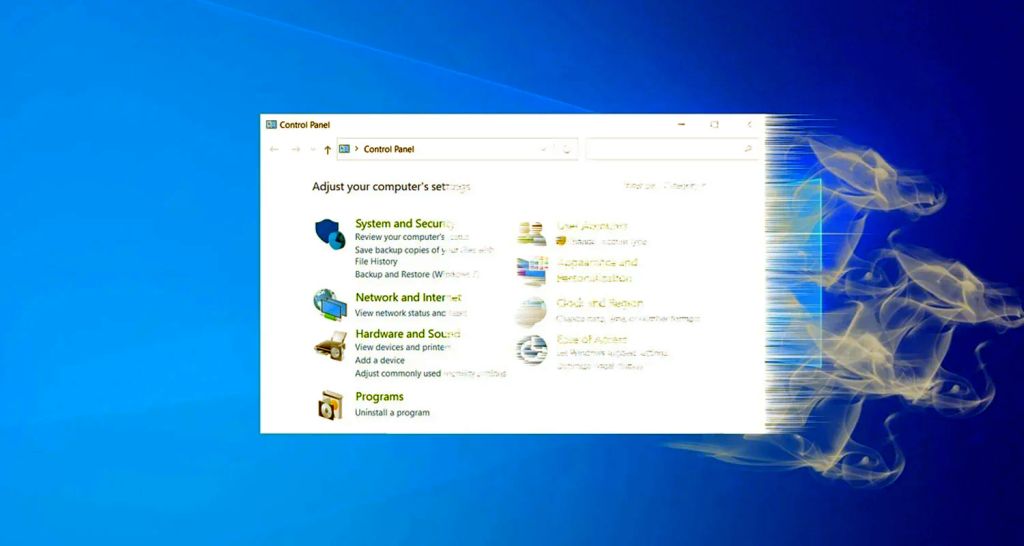Click Uninstall a program link
The height and width of the screenshot is (546, 1024).
(392, 413)
